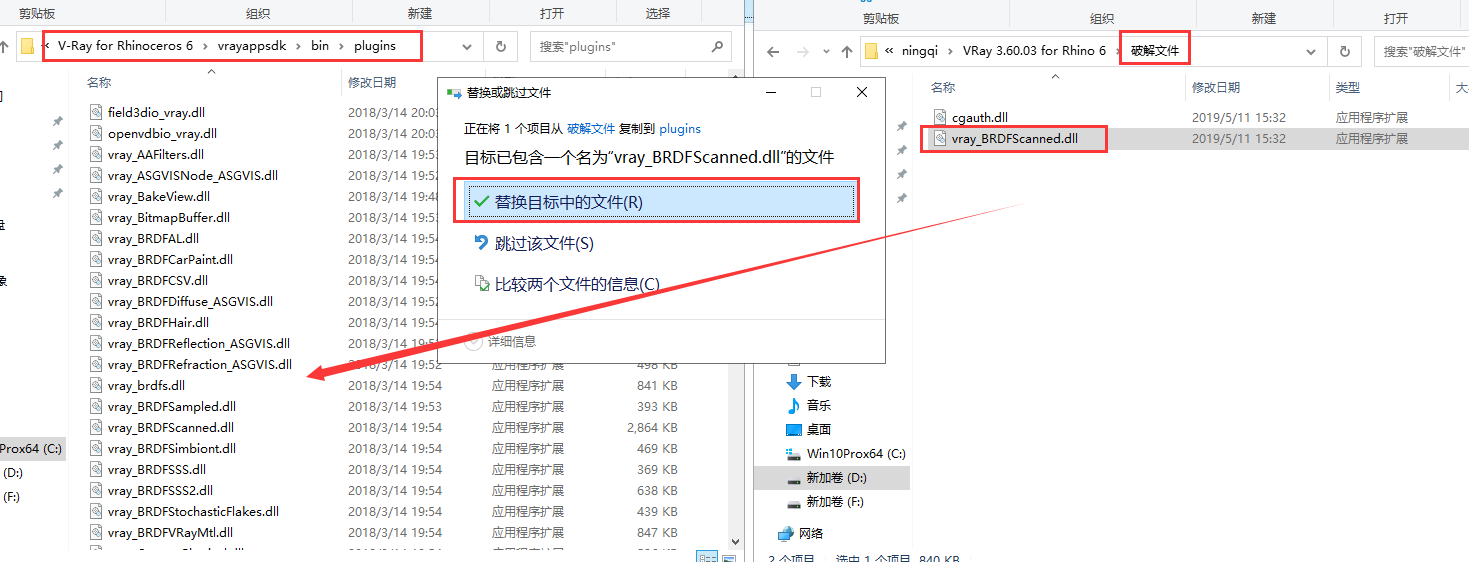Select vray_BRDFSampled.dll in plugins list
The width and height of the screenshot is (1469, 562).
[x=172, y=406]
